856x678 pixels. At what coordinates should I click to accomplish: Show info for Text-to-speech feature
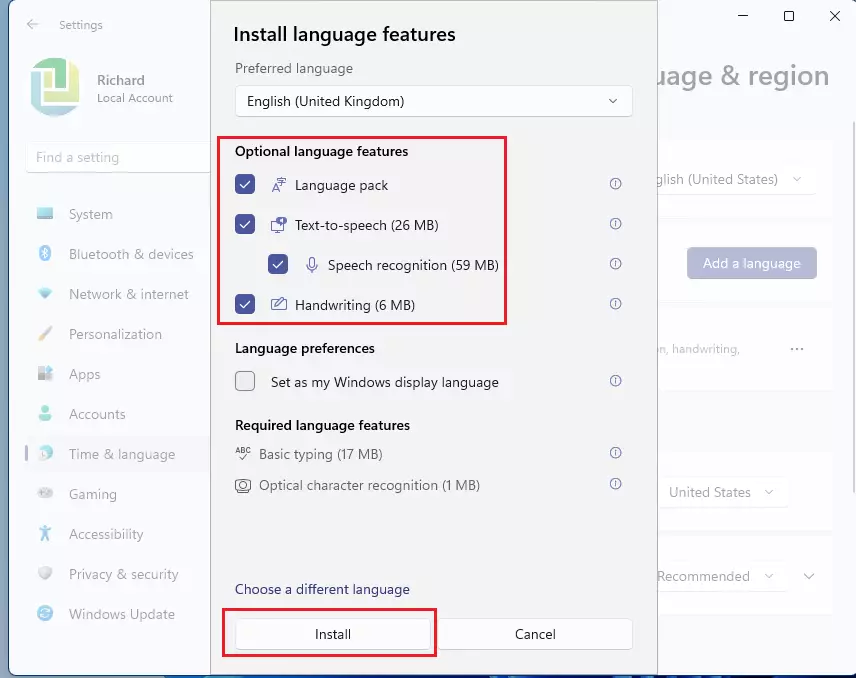(615, 224)
